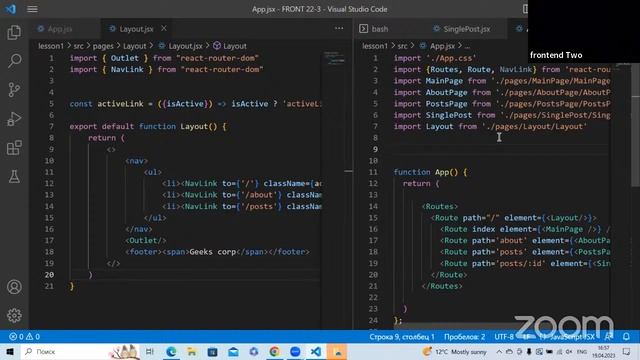The image size is (640, 360).
Task: Open the Accounts menu in the activity bar
Action: pyautogui.click(x=14, y=287)
